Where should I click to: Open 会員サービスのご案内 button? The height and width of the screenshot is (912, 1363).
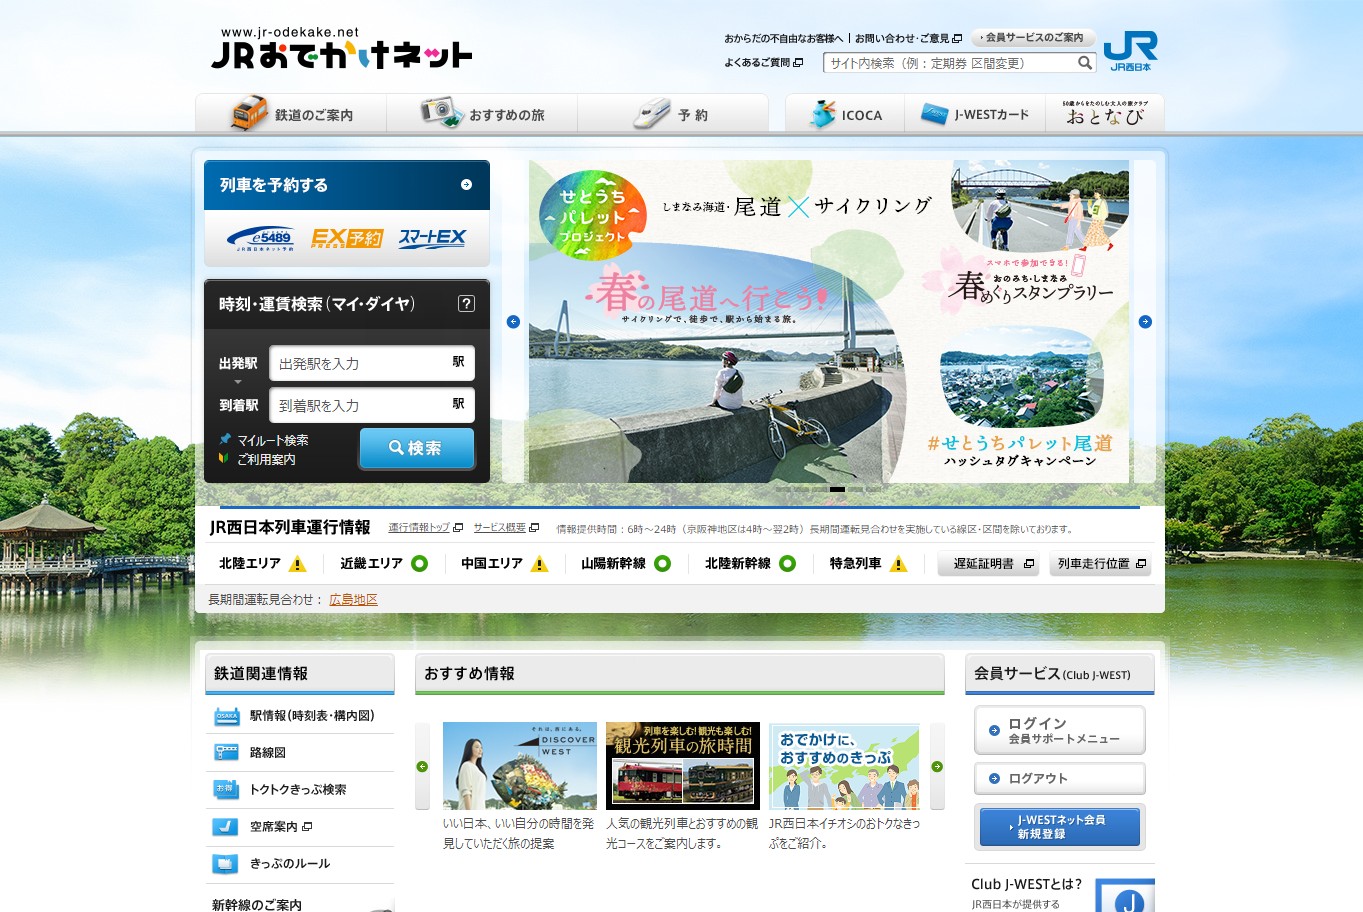coord(1032,38)
